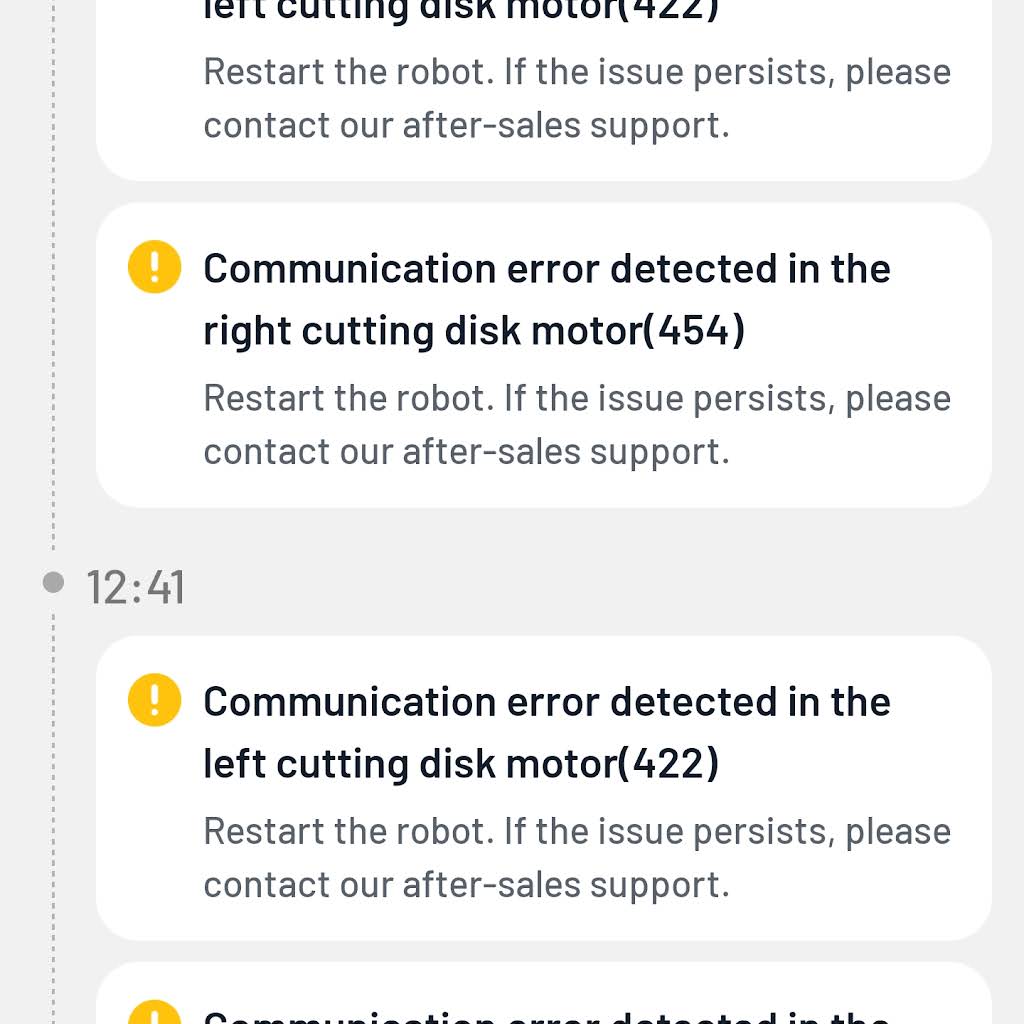This screenshot has width=1024, height=1024.
Task: Open the right cutting disk motor(454) error title
Action: click(x=547, y=299)
